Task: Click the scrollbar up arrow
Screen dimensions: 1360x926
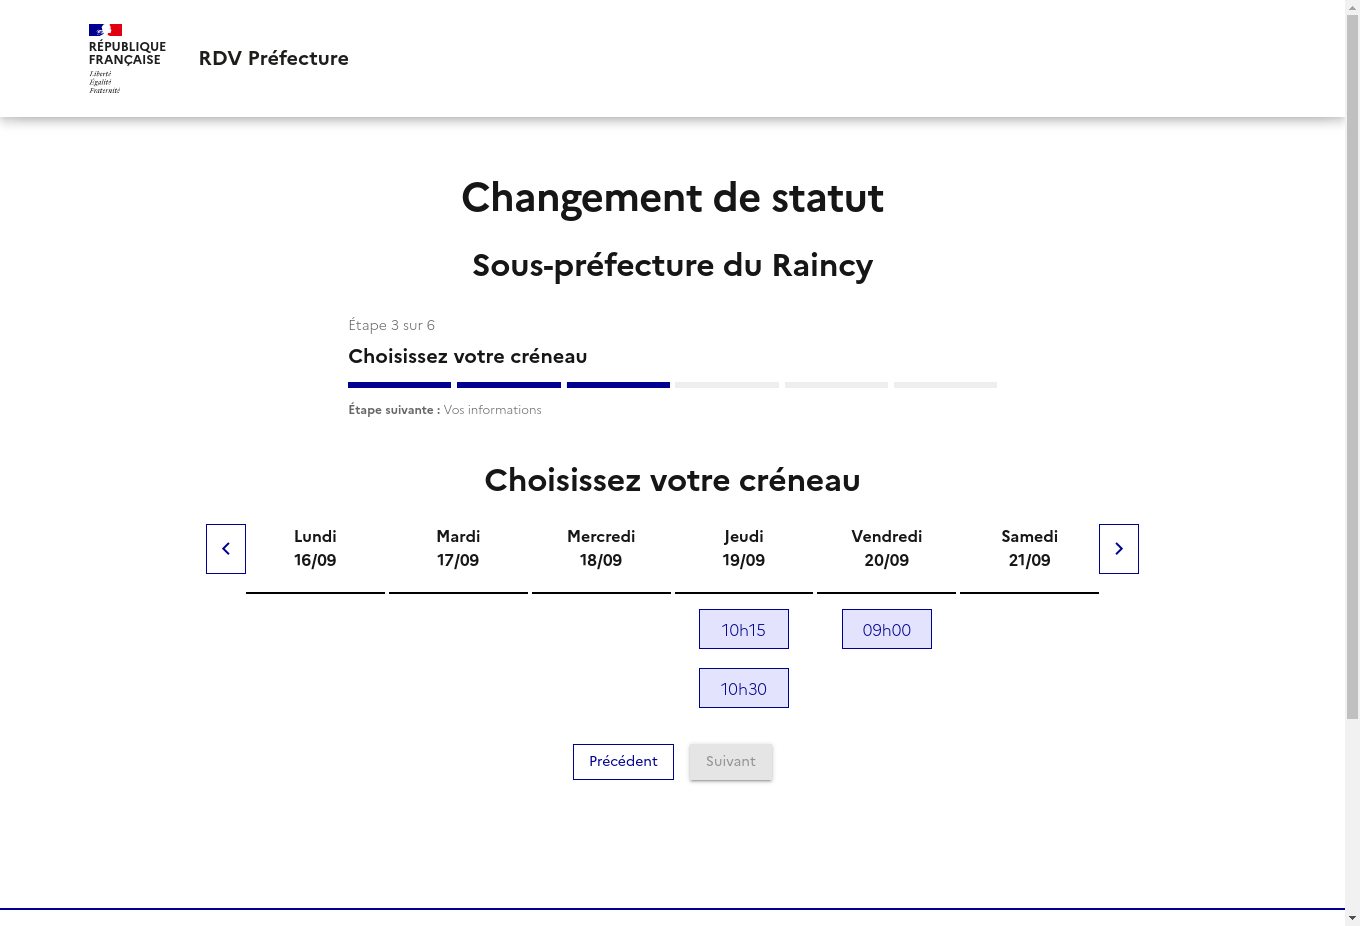Action: tap(1352, 7)
